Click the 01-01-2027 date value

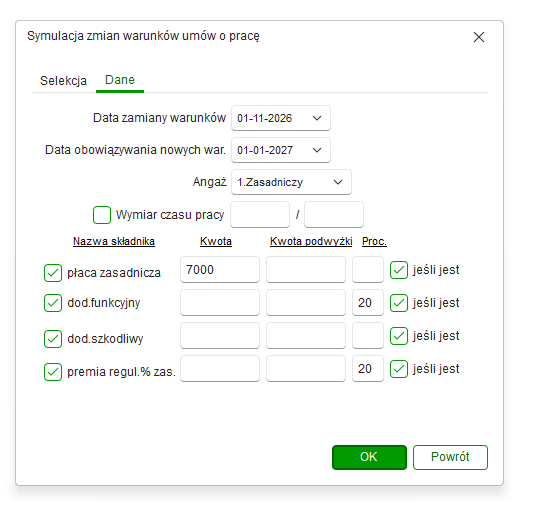265,150
